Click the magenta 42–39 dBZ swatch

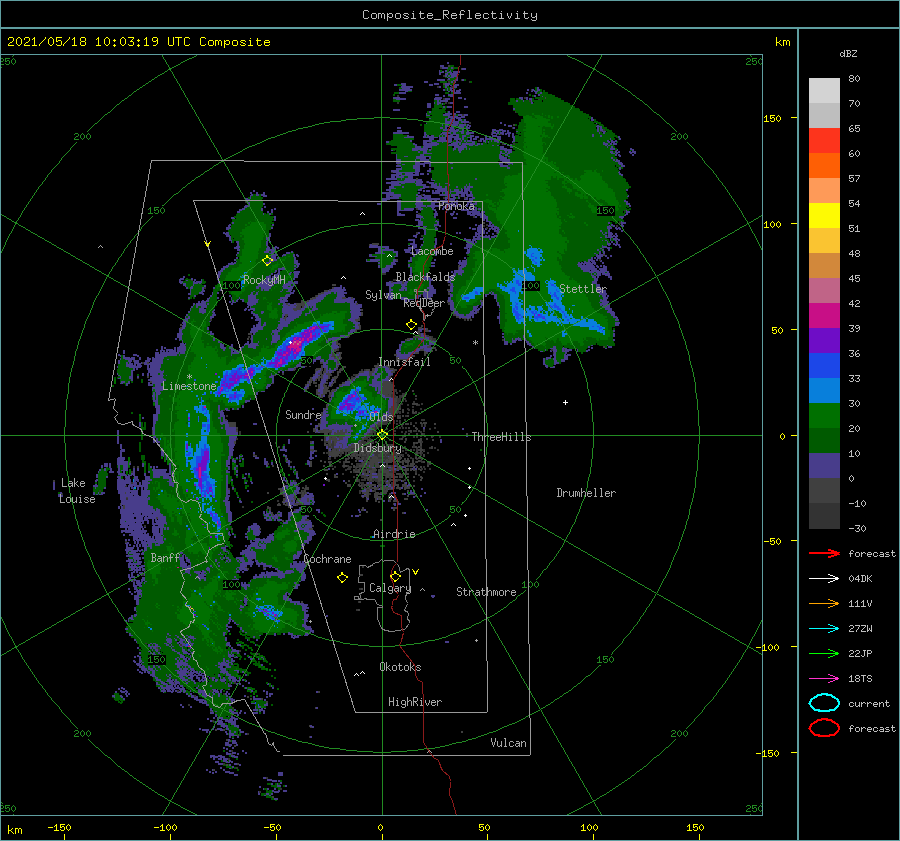pyautogui.click(x=824, y=316)
